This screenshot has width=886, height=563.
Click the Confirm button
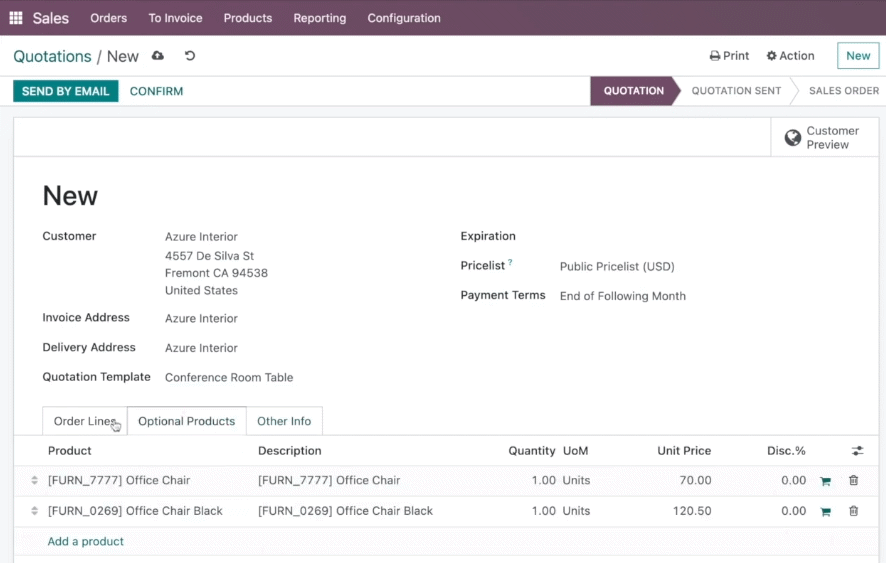tap(157, 91)
